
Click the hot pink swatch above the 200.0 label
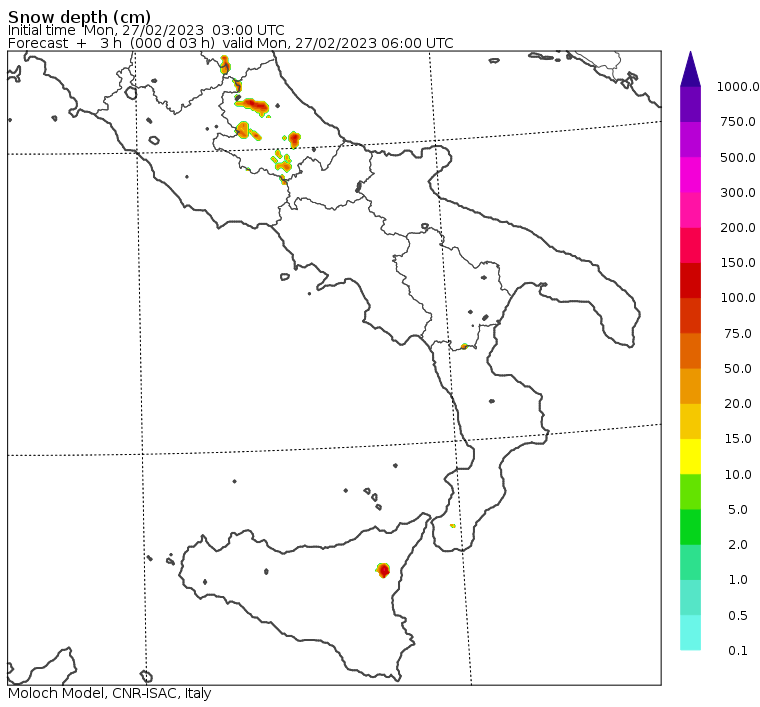(690, 210)
